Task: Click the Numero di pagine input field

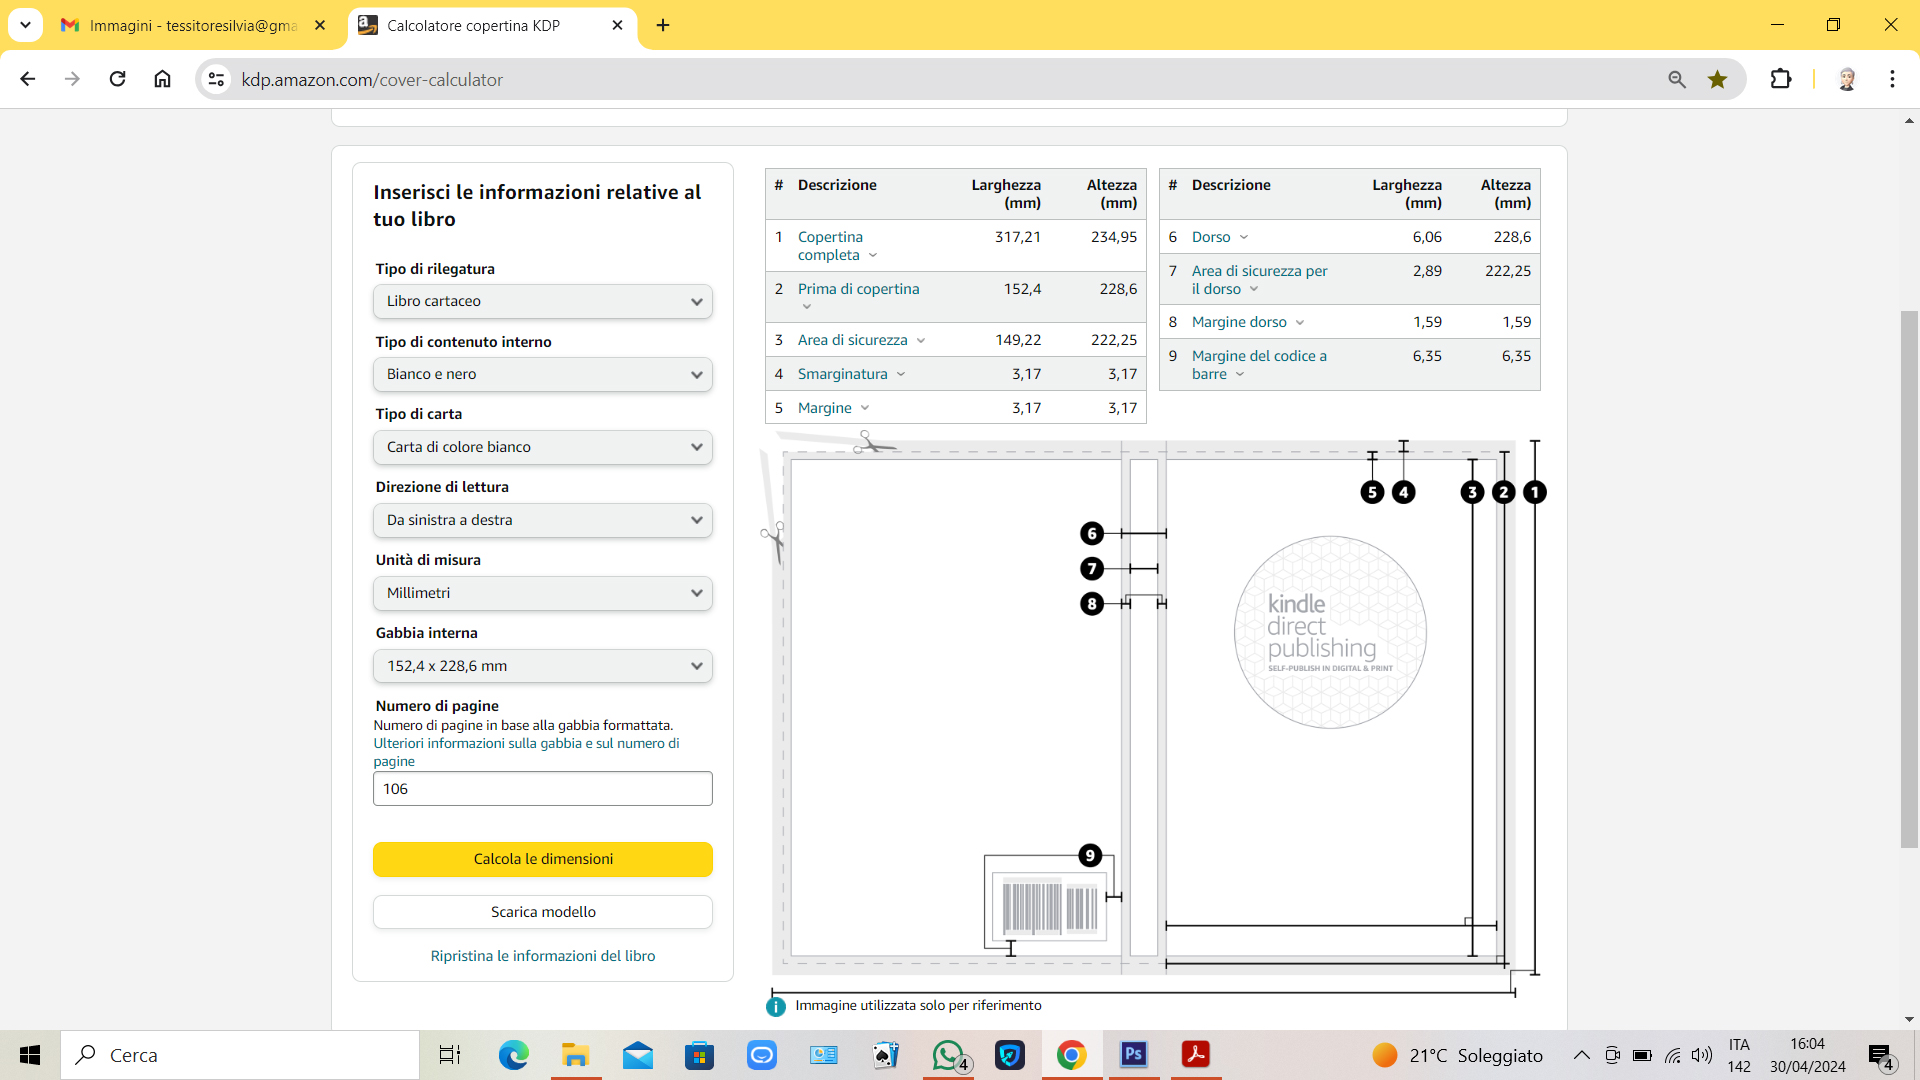Action: point(543,788)
